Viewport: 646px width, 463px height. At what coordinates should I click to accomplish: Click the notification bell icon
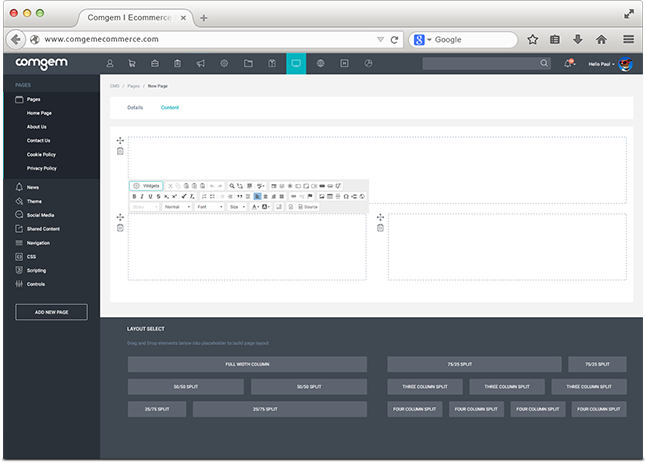[568, 63]
